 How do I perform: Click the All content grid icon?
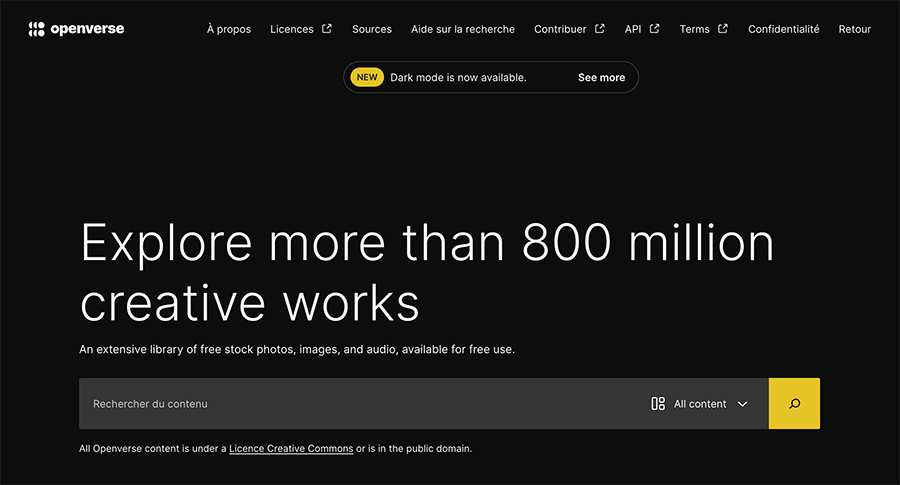pos(658,403)
